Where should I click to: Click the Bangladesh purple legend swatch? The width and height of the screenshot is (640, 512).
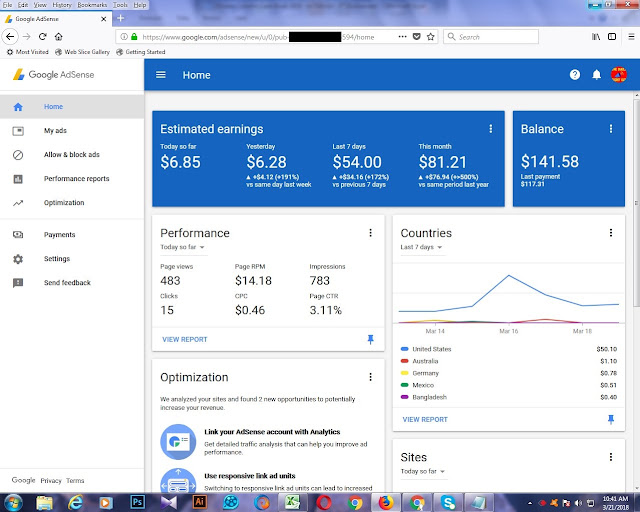[x=404, y=397]
